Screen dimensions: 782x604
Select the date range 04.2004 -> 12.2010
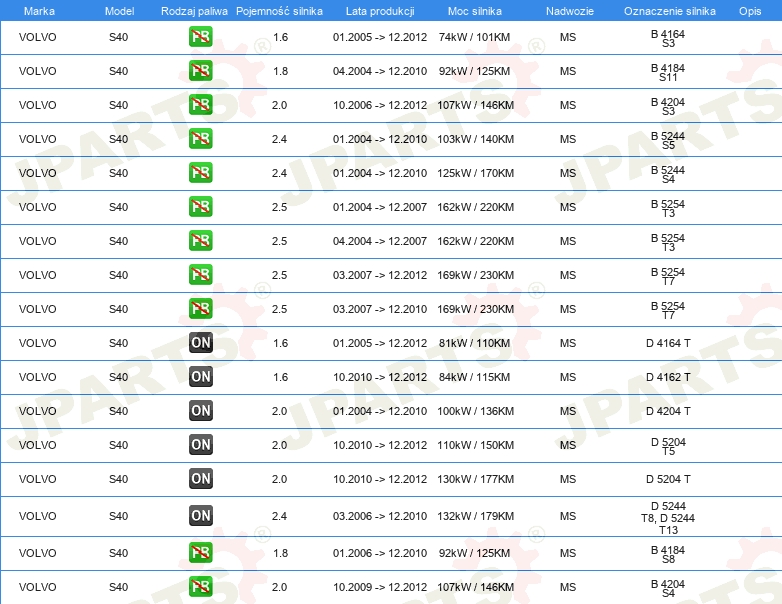click(380, 71)
